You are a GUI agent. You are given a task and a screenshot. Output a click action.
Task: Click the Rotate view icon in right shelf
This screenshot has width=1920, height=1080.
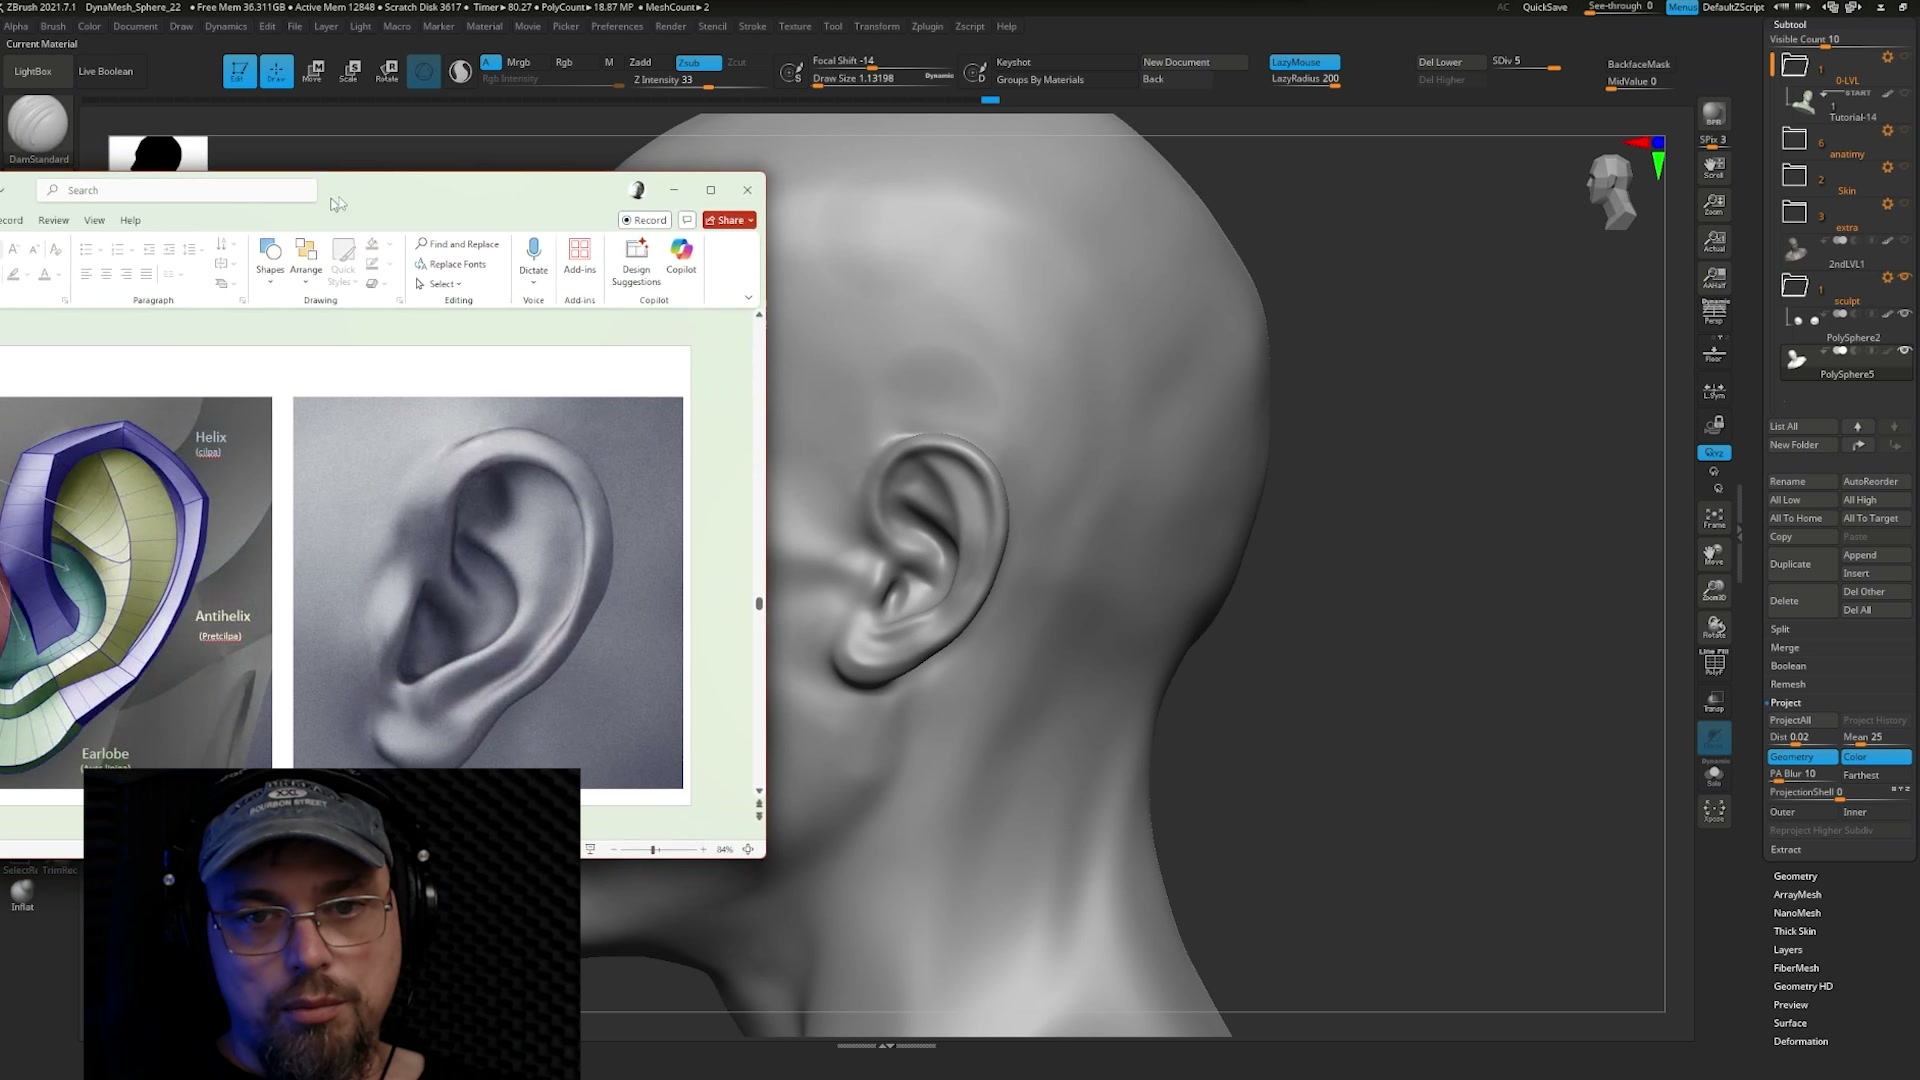coord(1714,627)
